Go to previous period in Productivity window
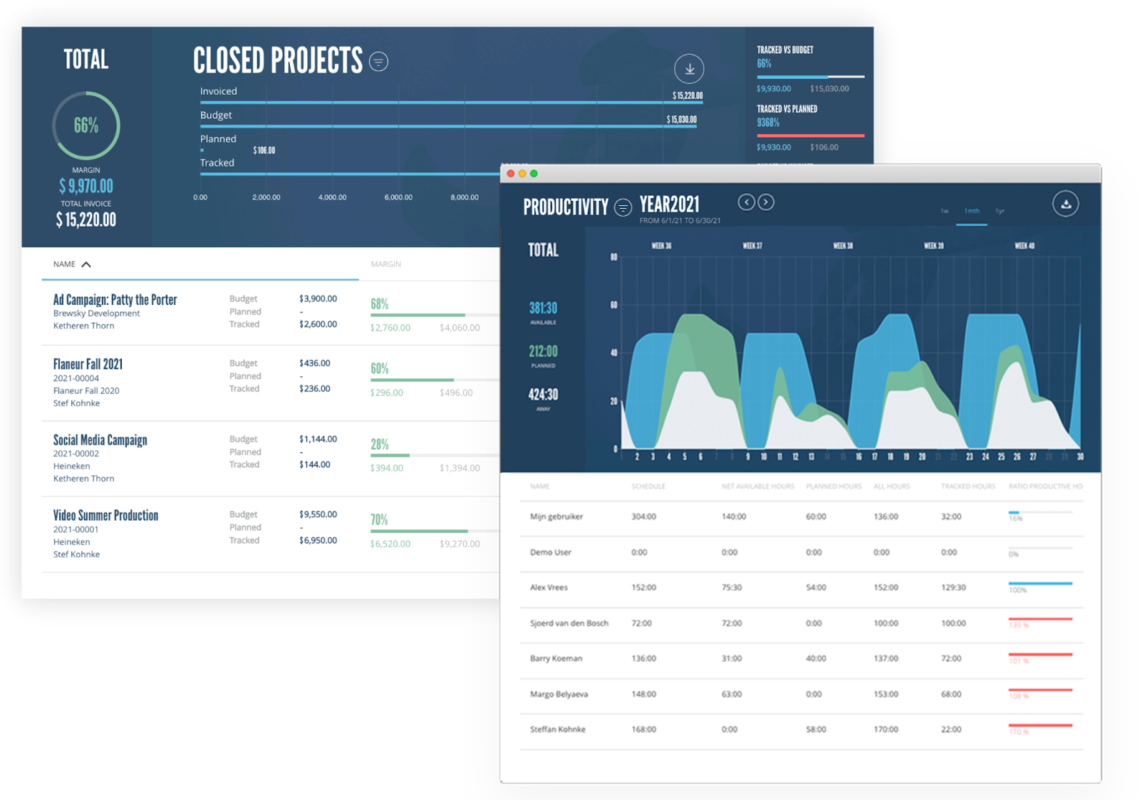This screenshot has height=800, width=1140. [x=746, y=202]
